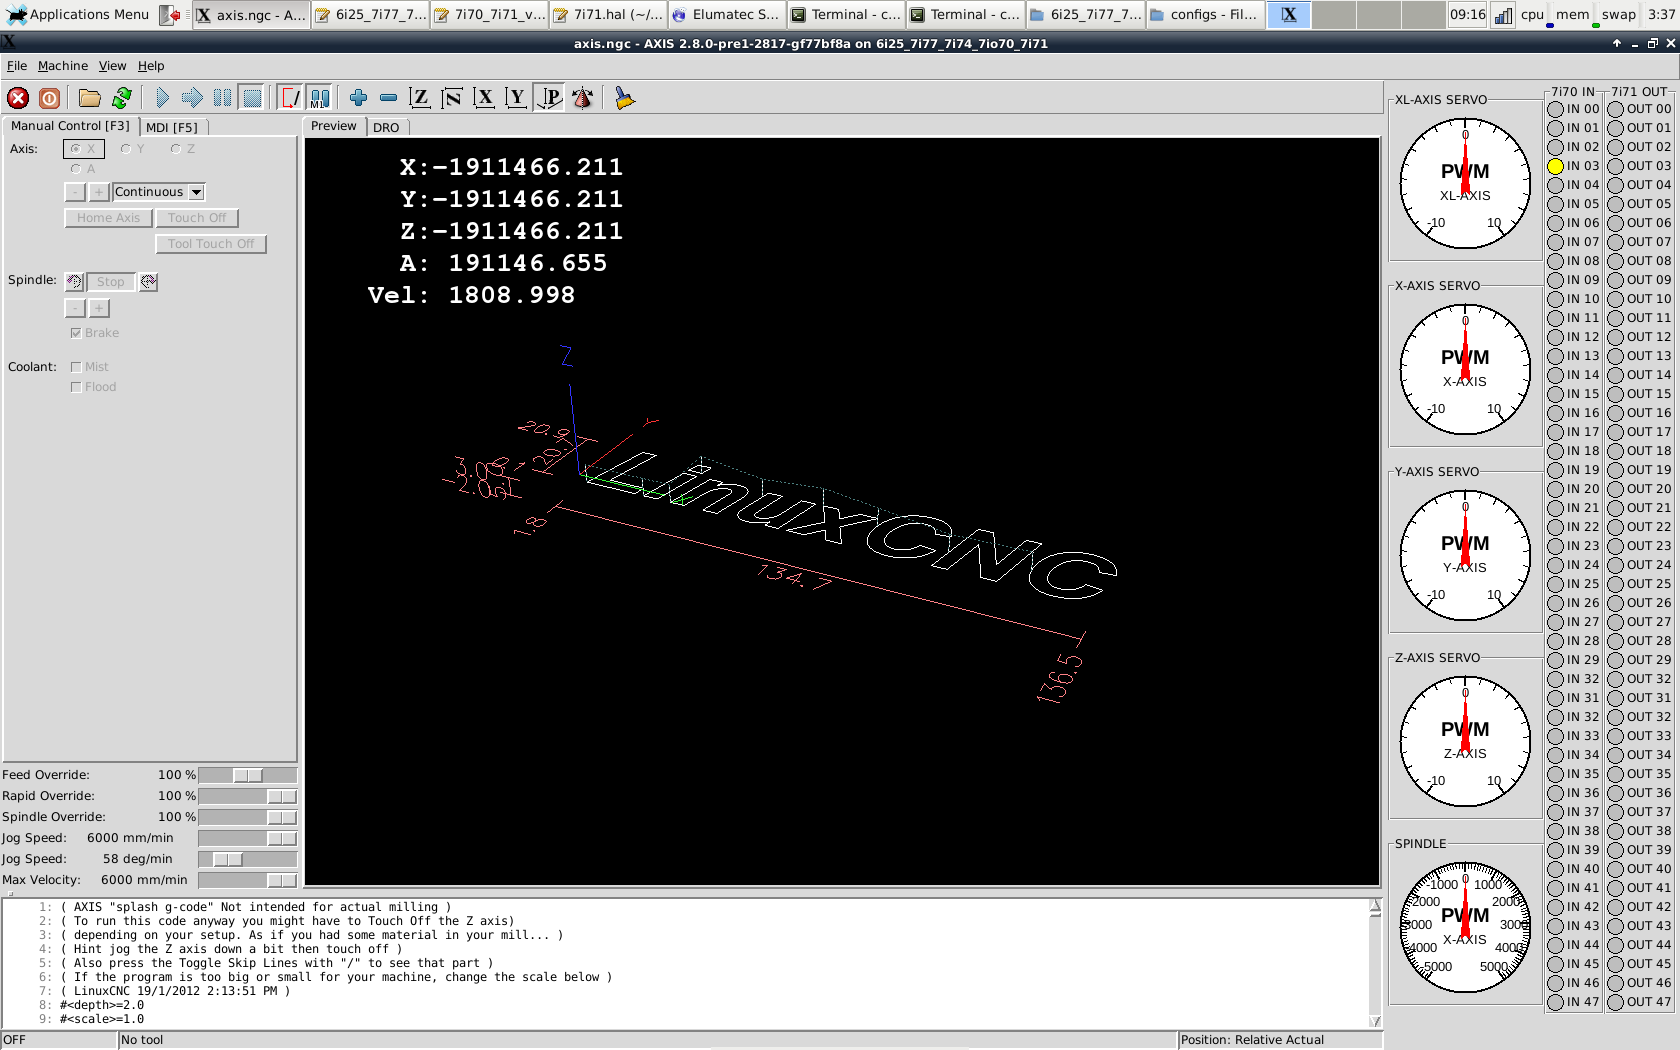The width and height of the screenshot is (1680, 1050).
Task: Toggle the Emergency Stop button
Action: pyautogui.click(x=18, y=98)
